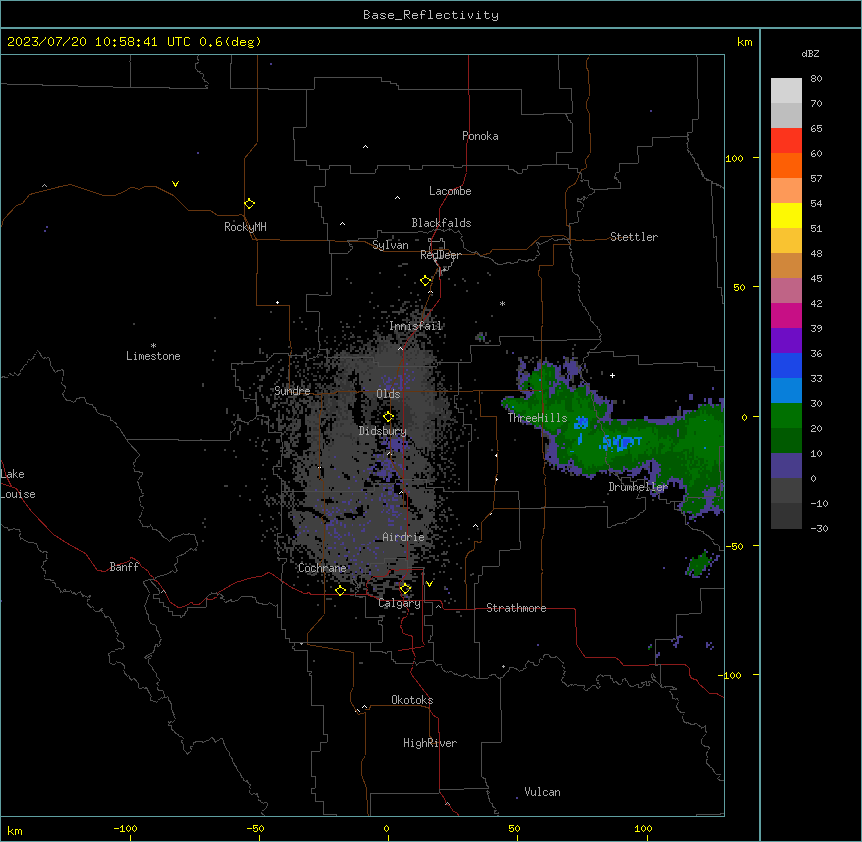
Task: Click the white plus marker northeast of ThreeHills
Action: click(612, 375)
